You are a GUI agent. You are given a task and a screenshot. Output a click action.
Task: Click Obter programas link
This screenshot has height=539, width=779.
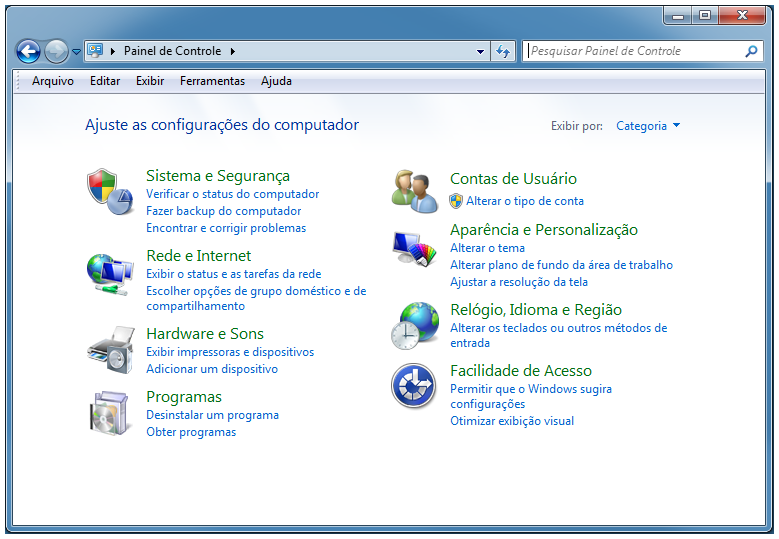pos(191,432)
